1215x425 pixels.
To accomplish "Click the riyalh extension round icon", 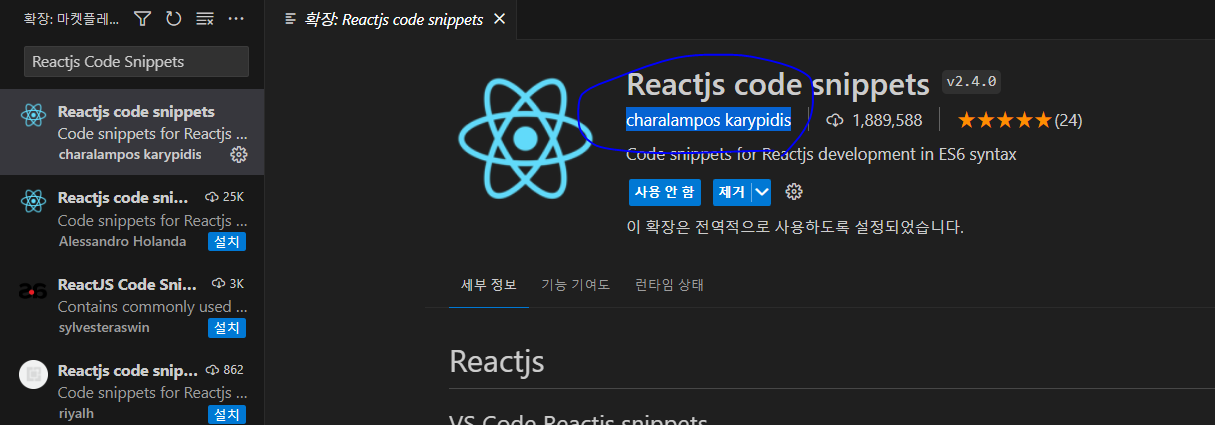I will pos(33,374).
